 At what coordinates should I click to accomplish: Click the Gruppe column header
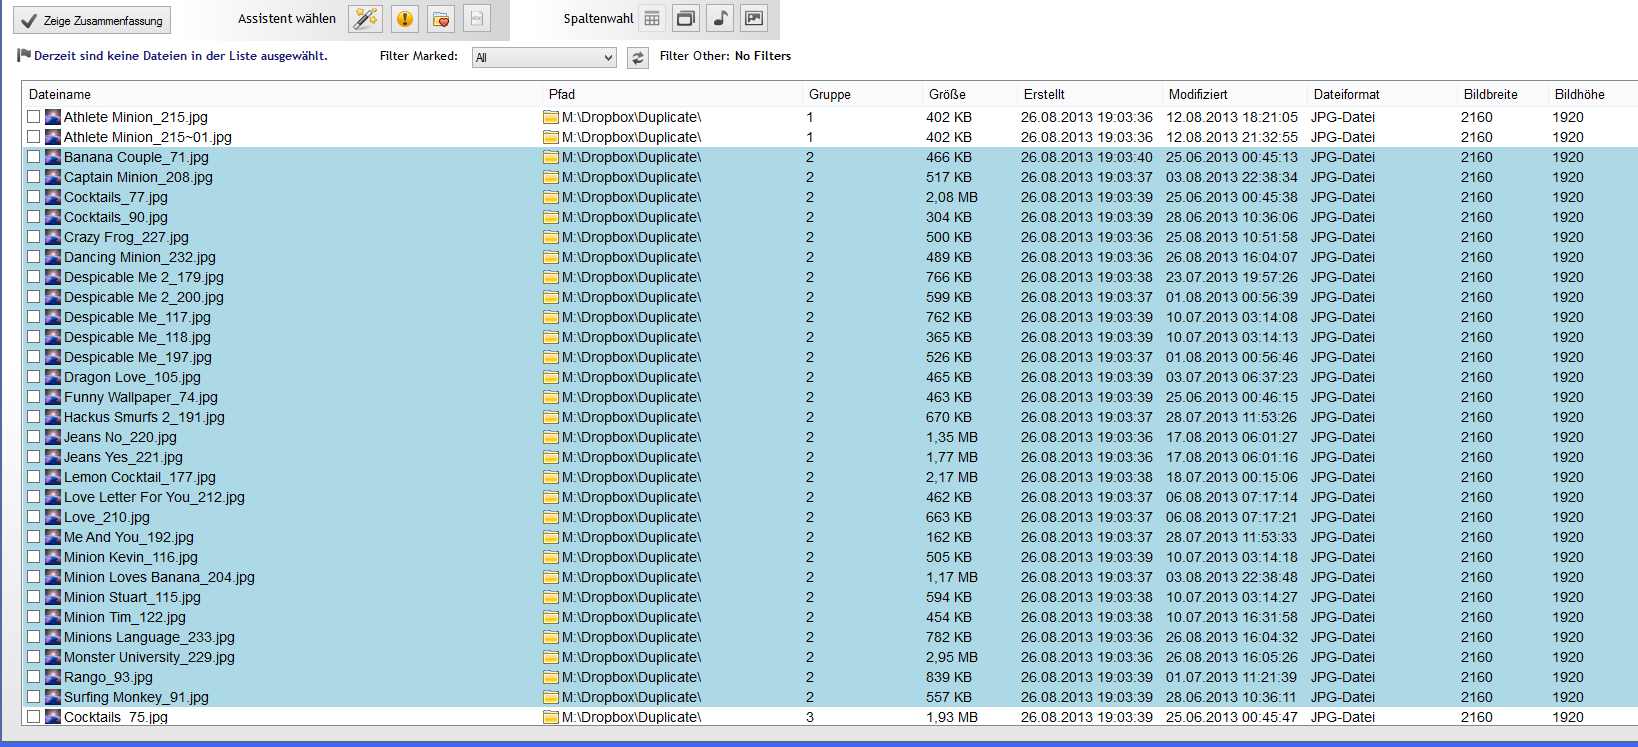coord(830,94)
